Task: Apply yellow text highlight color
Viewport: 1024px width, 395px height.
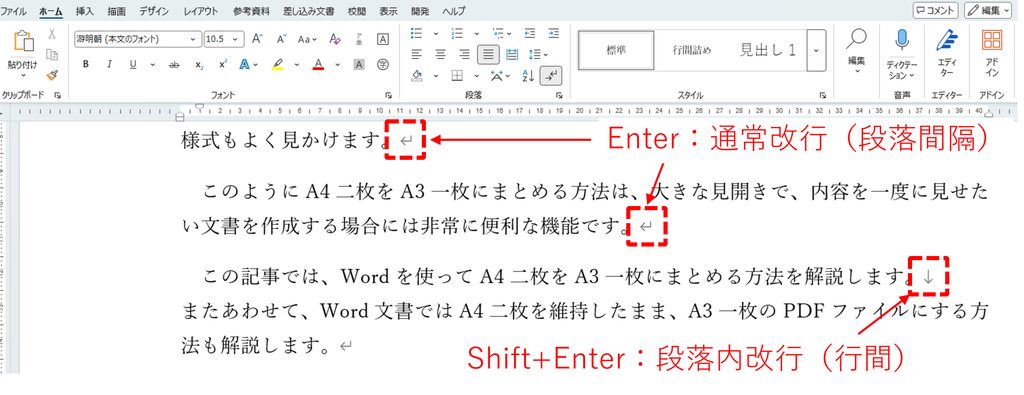Action: point(278,65)
